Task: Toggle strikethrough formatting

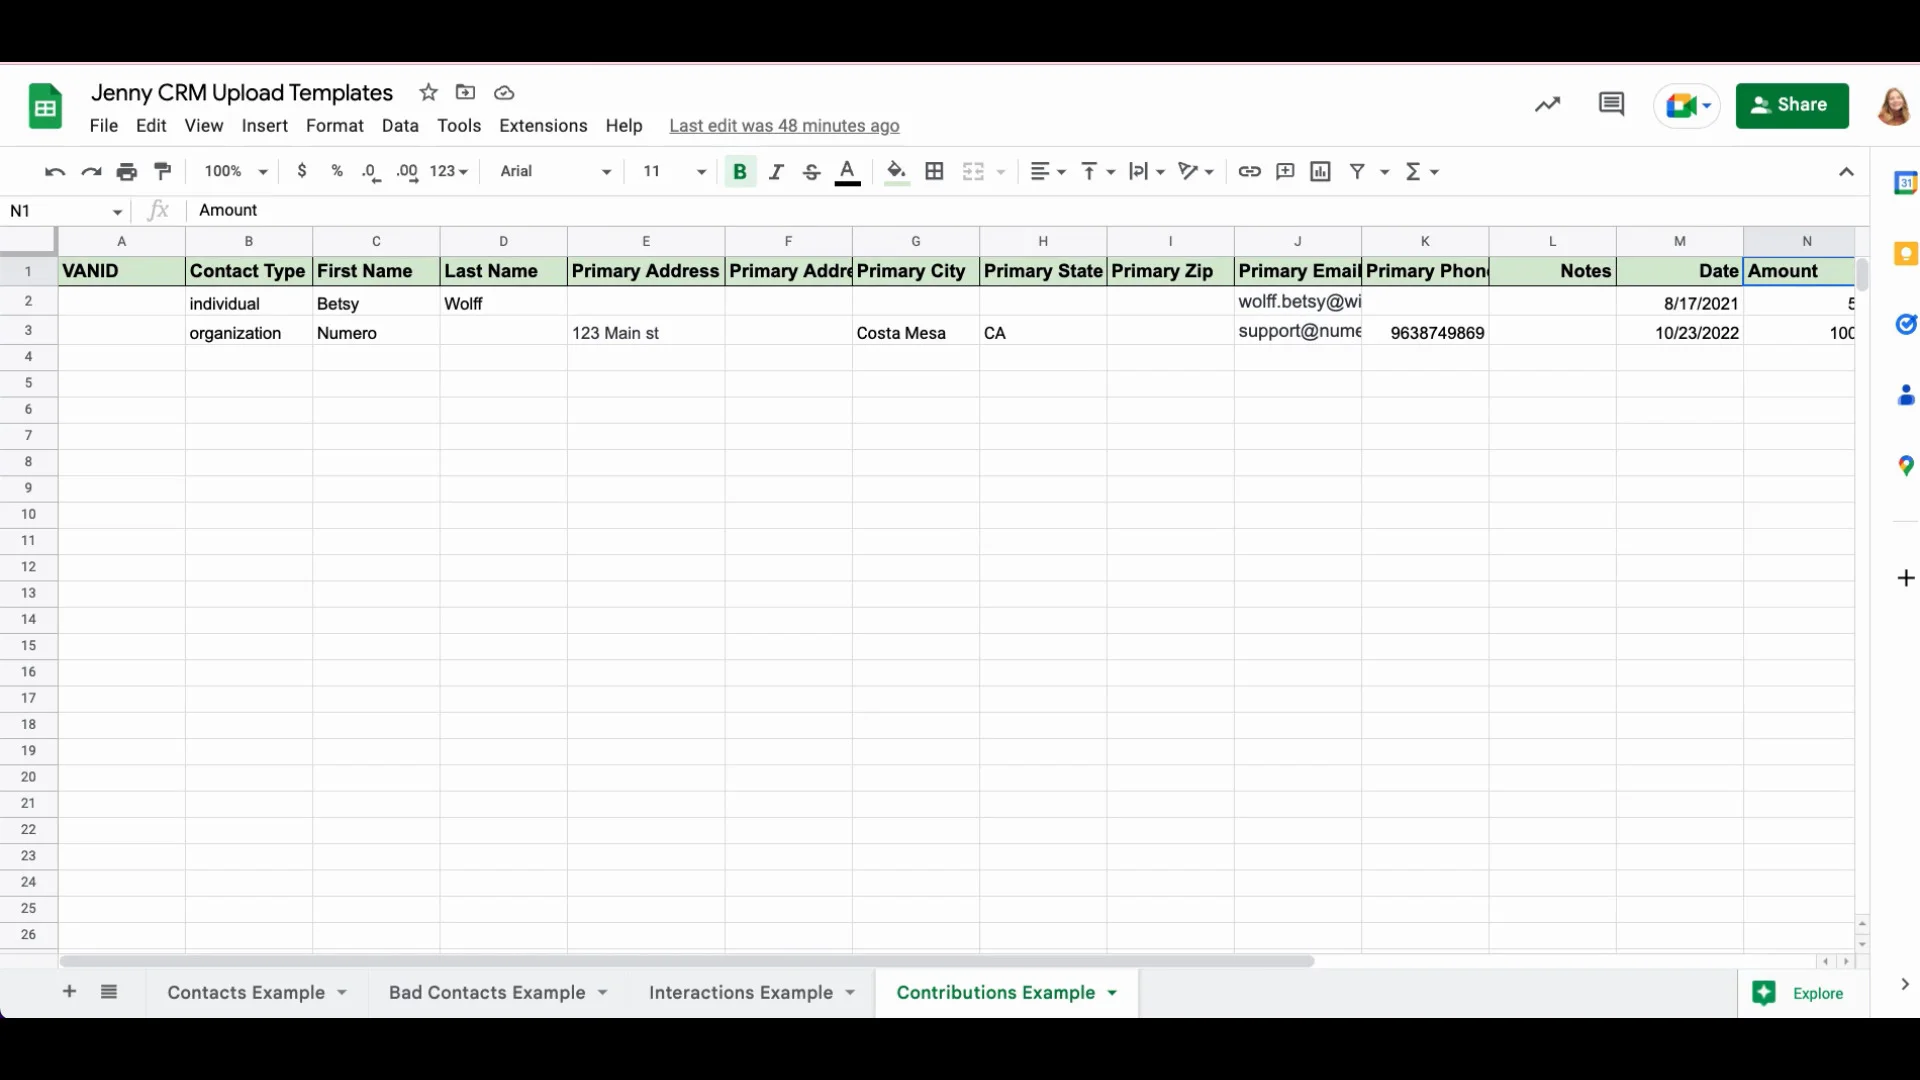Action: tap(811, 171)
